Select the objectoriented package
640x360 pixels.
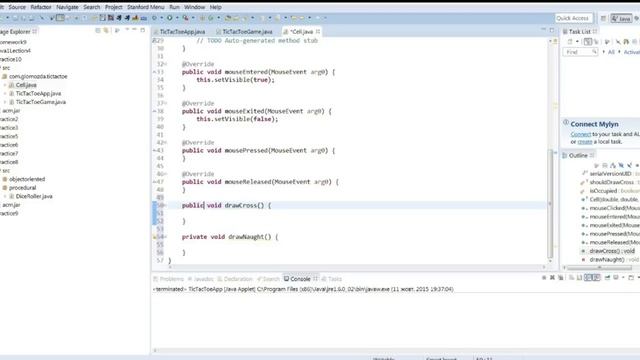(27, 179)
